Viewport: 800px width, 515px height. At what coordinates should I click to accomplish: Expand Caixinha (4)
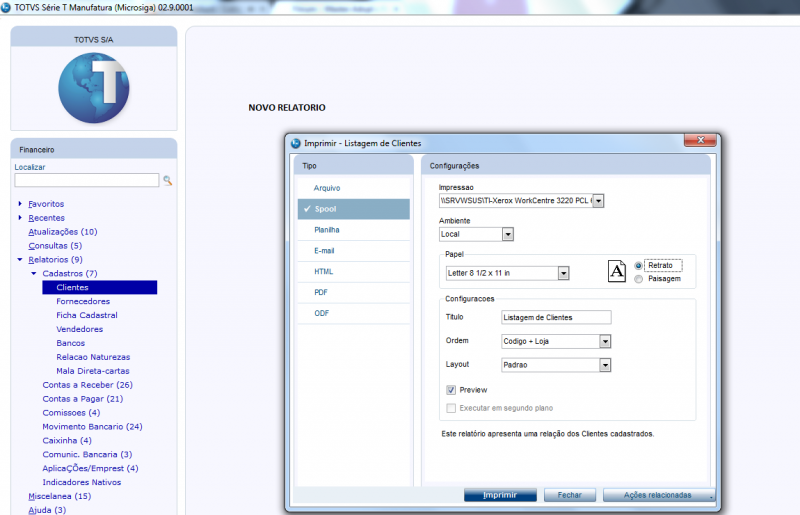(67, 440)
